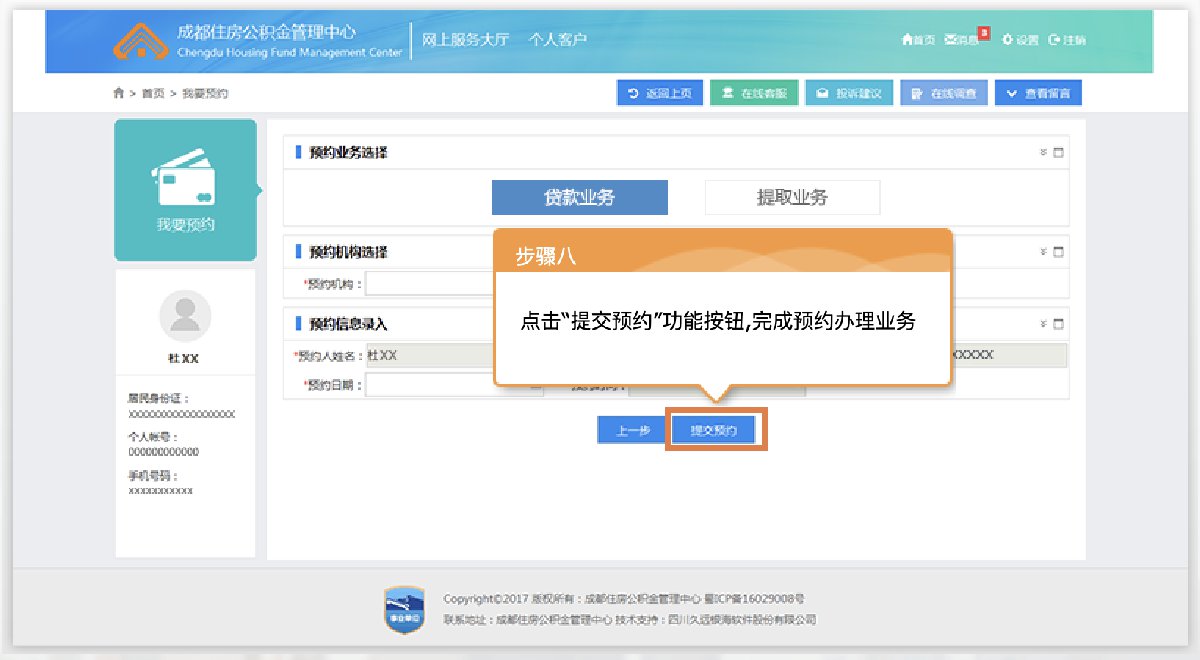Select the 提取业务 option

792,198
